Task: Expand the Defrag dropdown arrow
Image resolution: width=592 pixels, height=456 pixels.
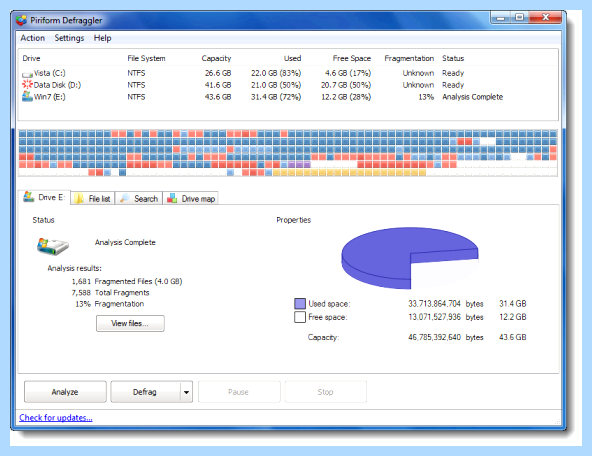Action: click(186, 392)
